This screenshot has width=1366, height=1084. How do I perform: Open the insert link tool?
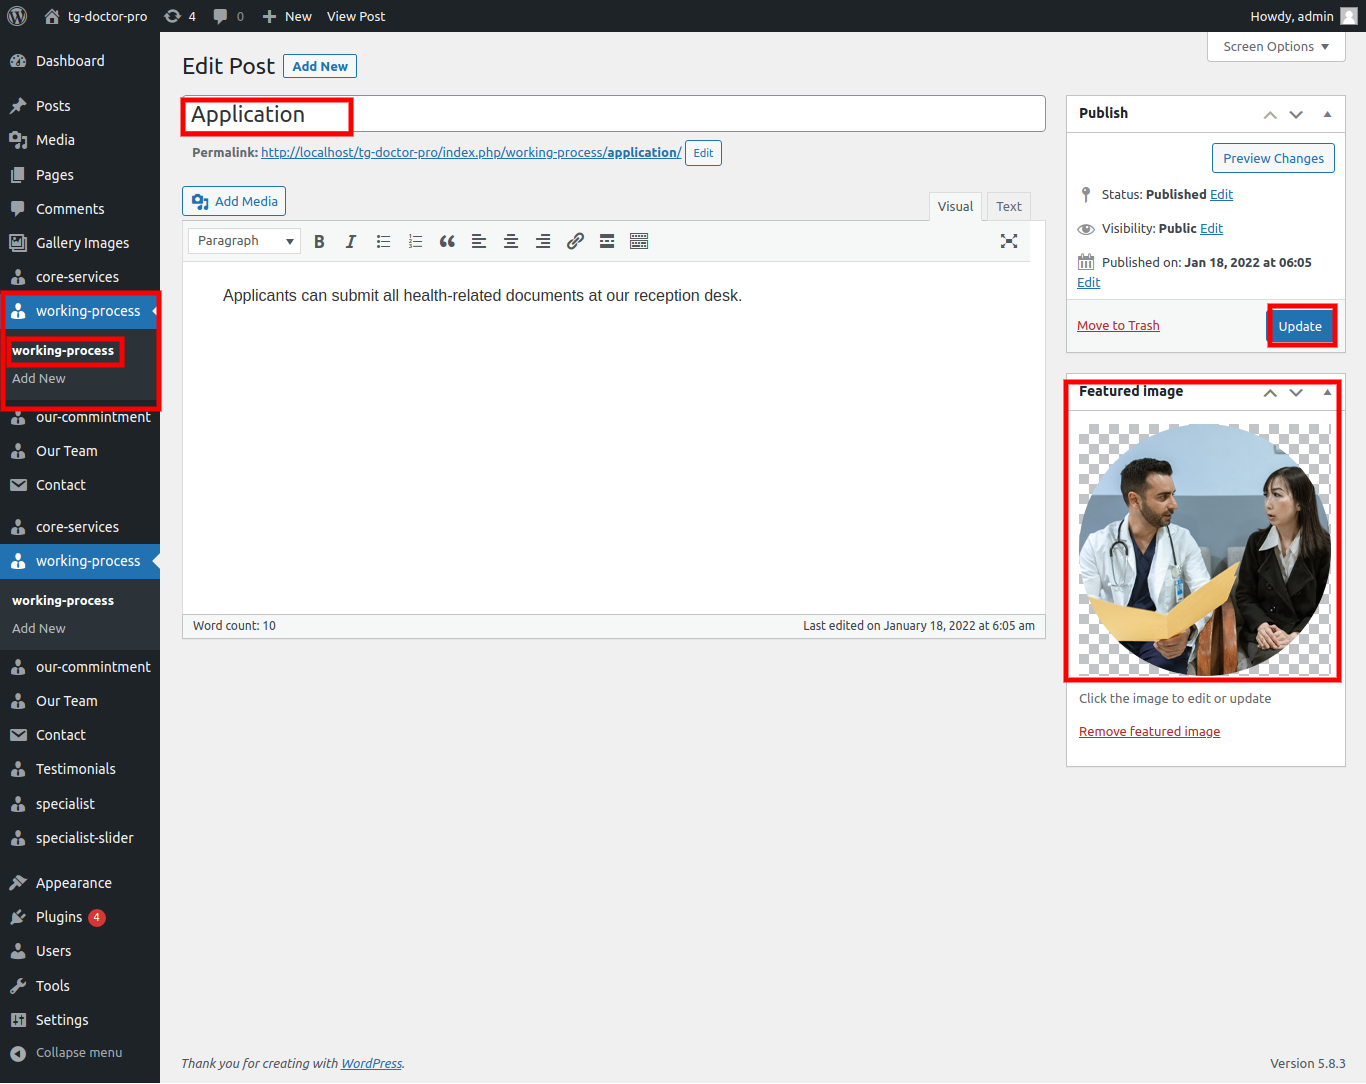[575, 242]
